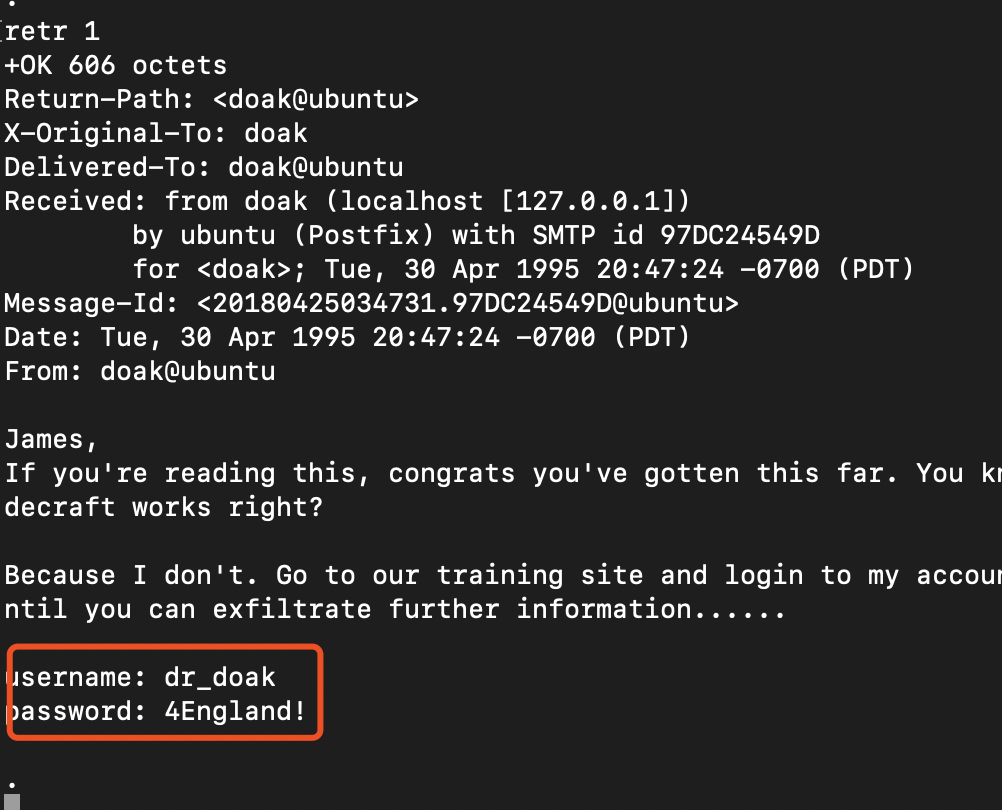Viewport: 1002px width, 810px height.
Task: Click the Delivered-To address doak@ubuntu
Action: click(x=316, y=168)
